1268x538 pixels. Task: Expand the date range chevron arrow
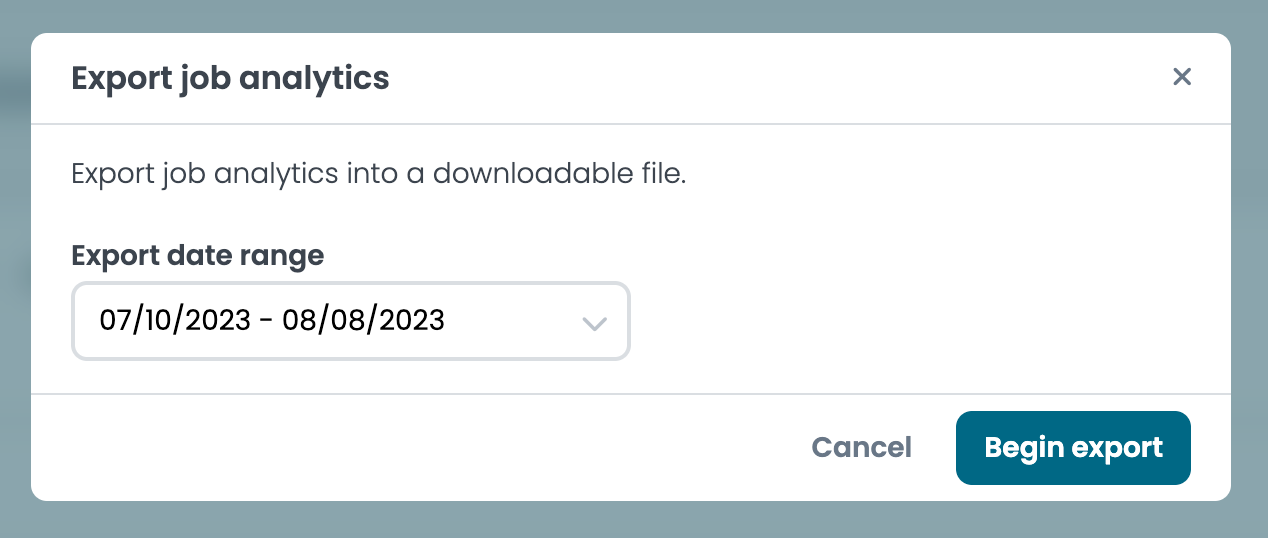point(594,323)
